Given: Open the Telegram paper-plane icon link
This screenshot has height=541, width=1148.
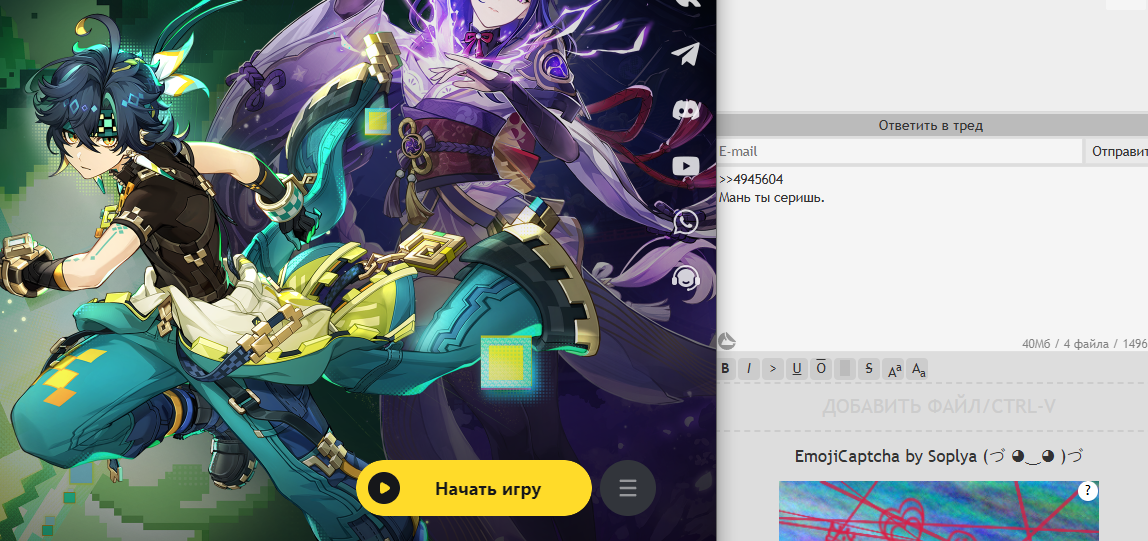Looking at the screenshot, I should (x=685, y=53).
